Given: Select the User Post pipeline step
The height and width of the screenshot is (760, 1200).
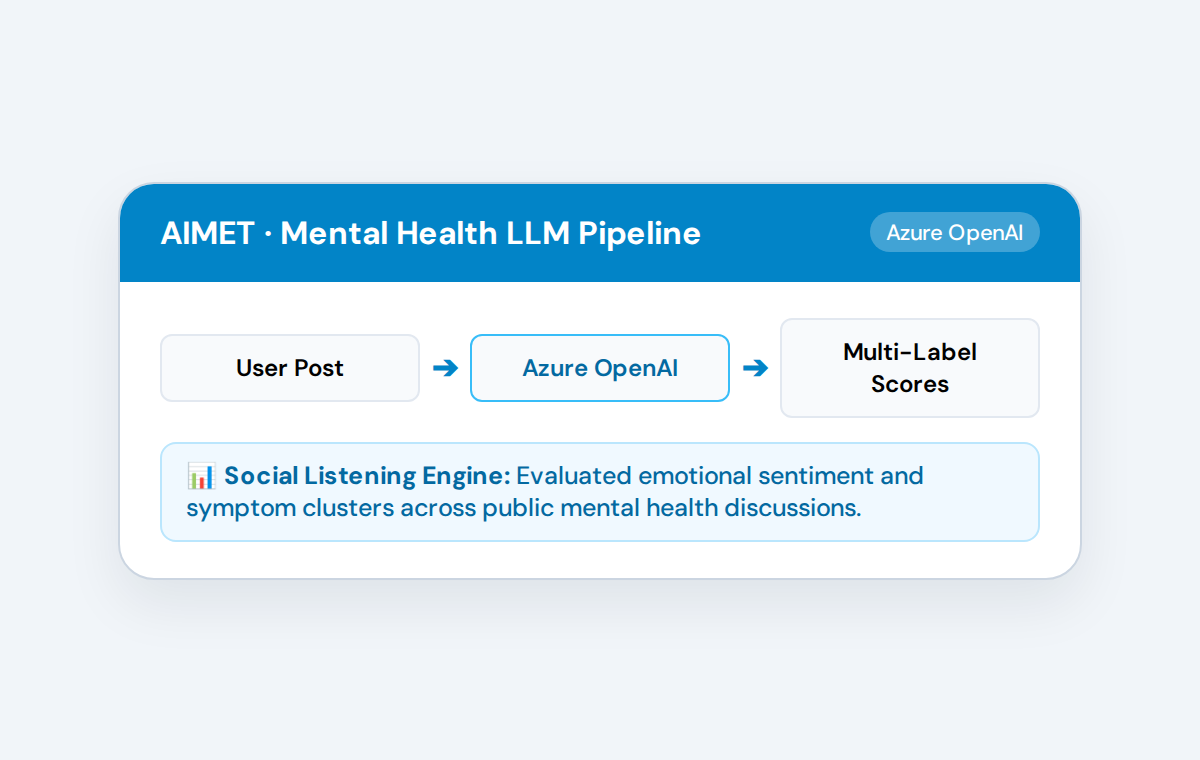Looking at the screenshot, I should tap(290, 368).
